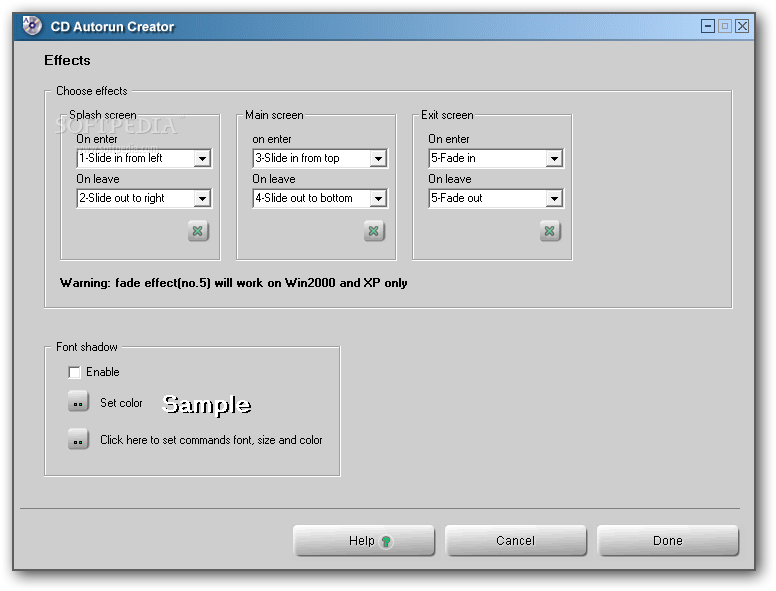Screen dimensions: 776x591
Task: Expand Splash screen On enter dropdown arrow
Action: pyautogui.click(x=202, y=158)
